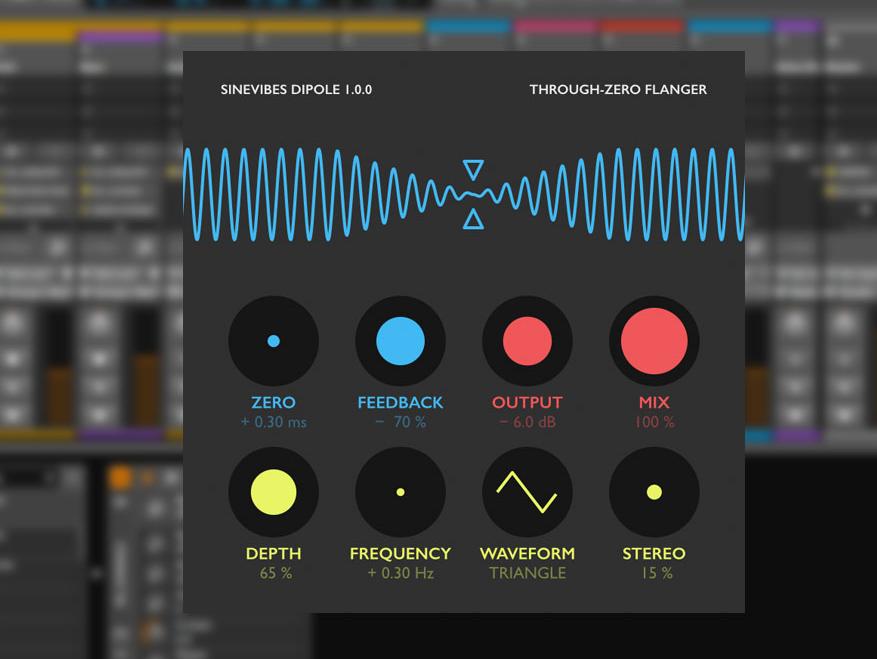Click the Zero knob blue dot
The image size is (877, 659).
click(x=274, y=341)
